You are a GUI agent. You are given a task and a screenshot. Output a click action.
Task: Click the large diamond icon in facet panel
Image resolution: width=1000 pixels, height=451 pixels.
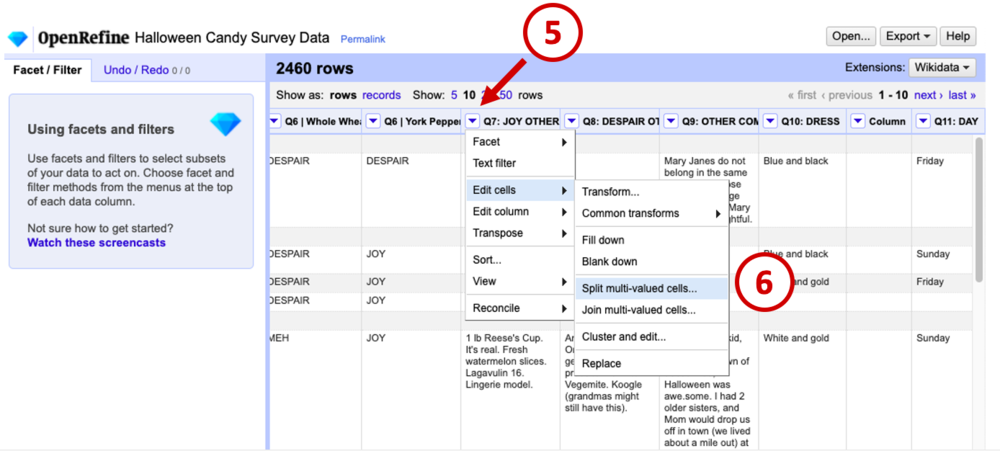pos(226,124)
